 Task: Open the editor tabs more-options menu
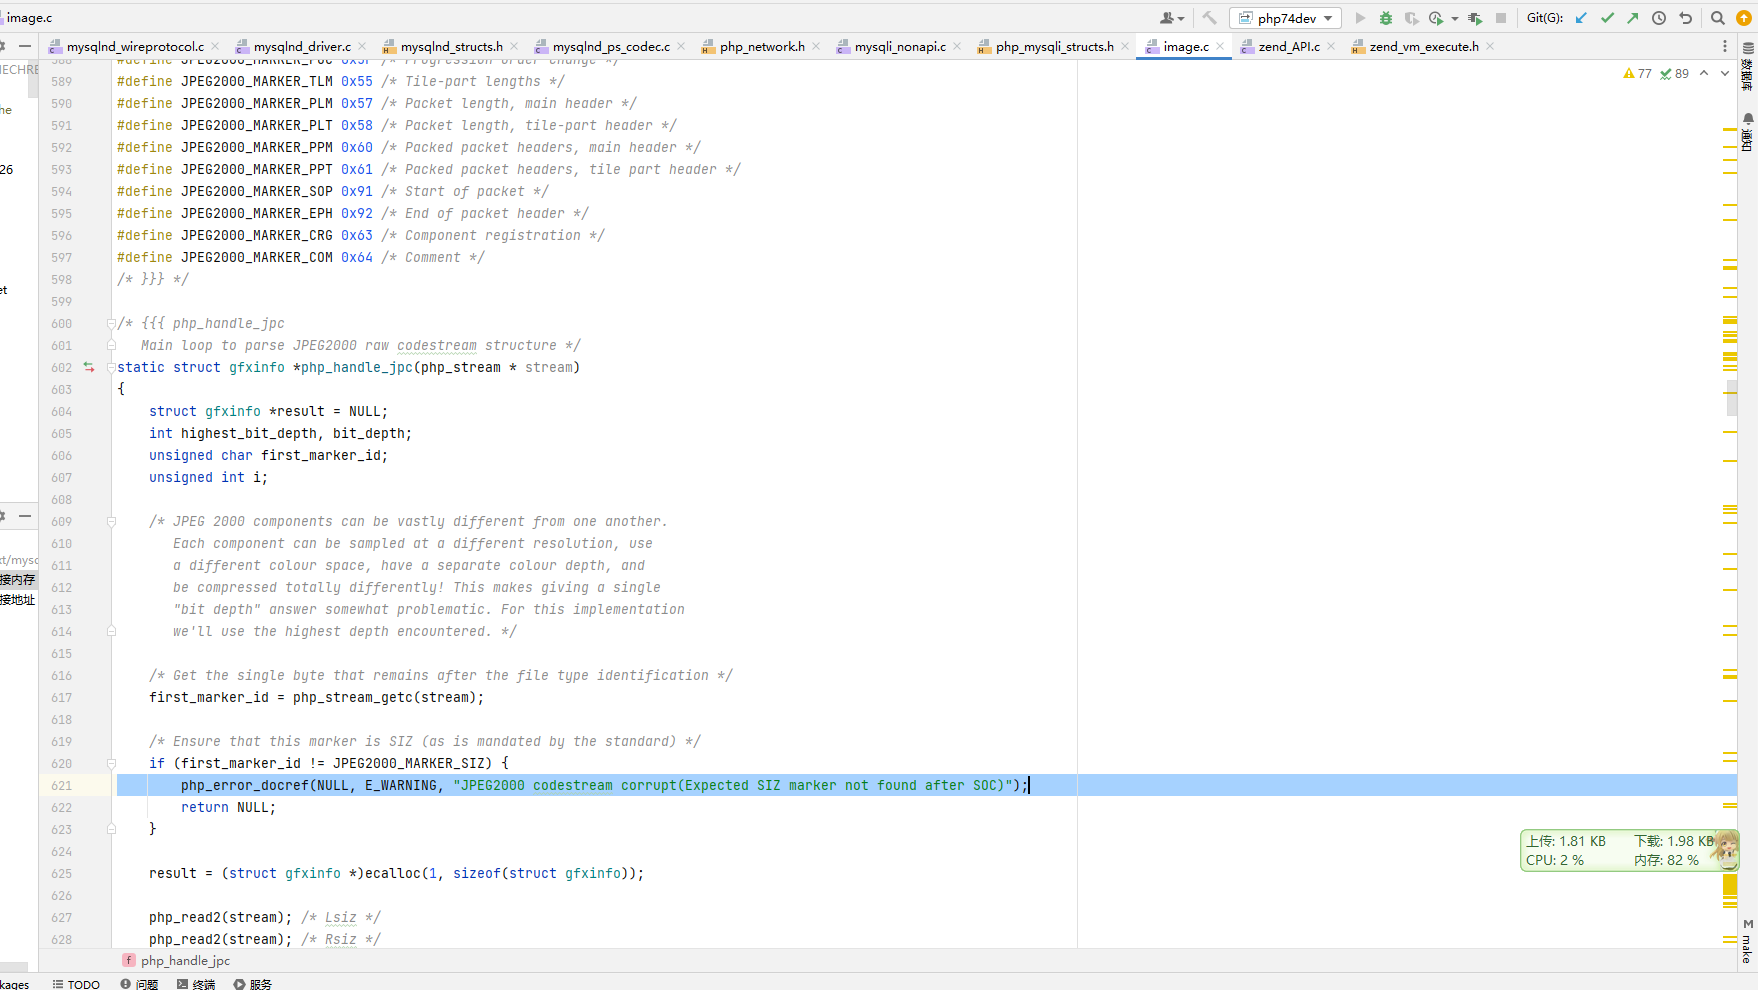point(1725,46)
